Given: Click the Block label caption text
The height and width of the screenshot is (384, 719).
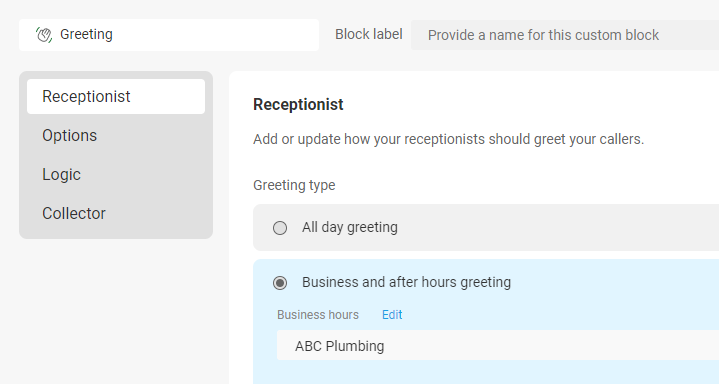Looking at the screenshot, I should (369, 34).
